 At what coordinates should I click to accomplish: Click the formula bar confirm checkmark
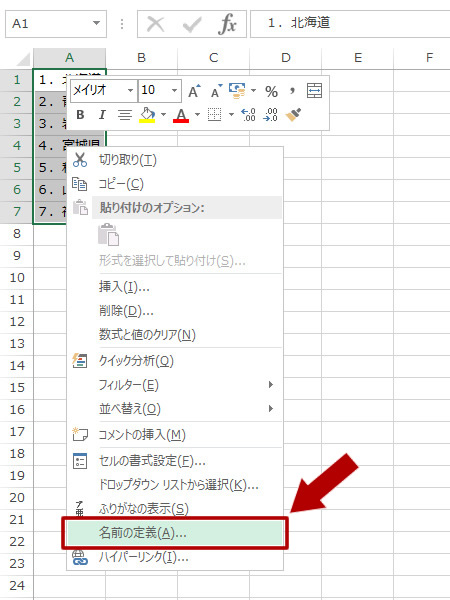192,25
